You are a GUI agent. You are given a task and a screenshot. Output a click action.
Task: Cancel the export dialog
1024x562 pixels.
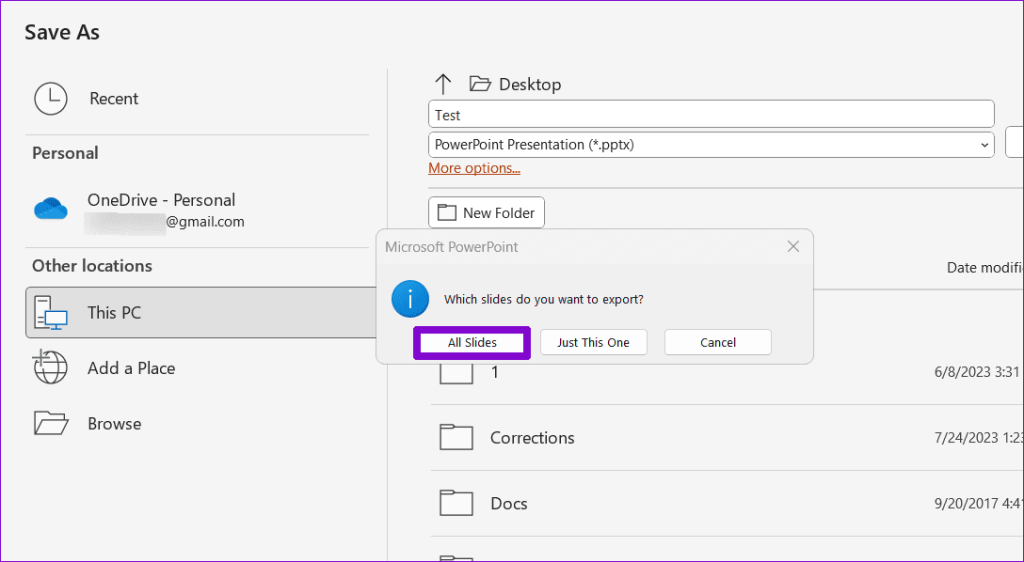[718, 343]
